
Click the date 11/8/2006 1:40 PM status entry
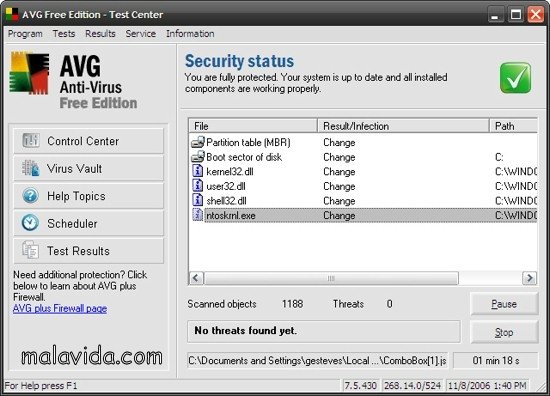pos(487,385)
